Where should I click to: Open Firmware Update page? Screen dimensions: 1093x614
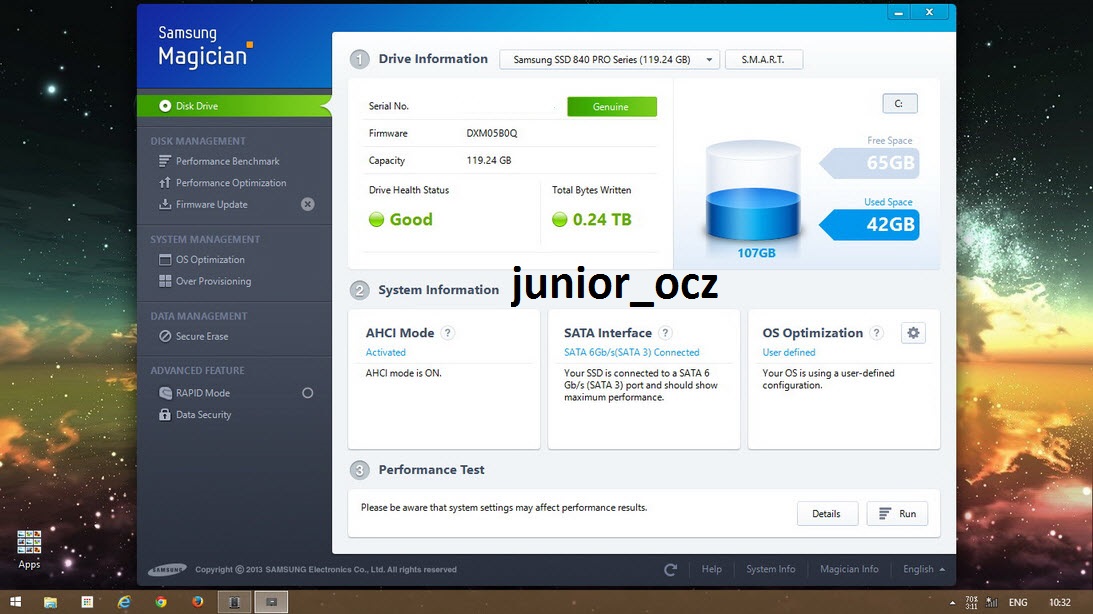(x=211, y=204)
